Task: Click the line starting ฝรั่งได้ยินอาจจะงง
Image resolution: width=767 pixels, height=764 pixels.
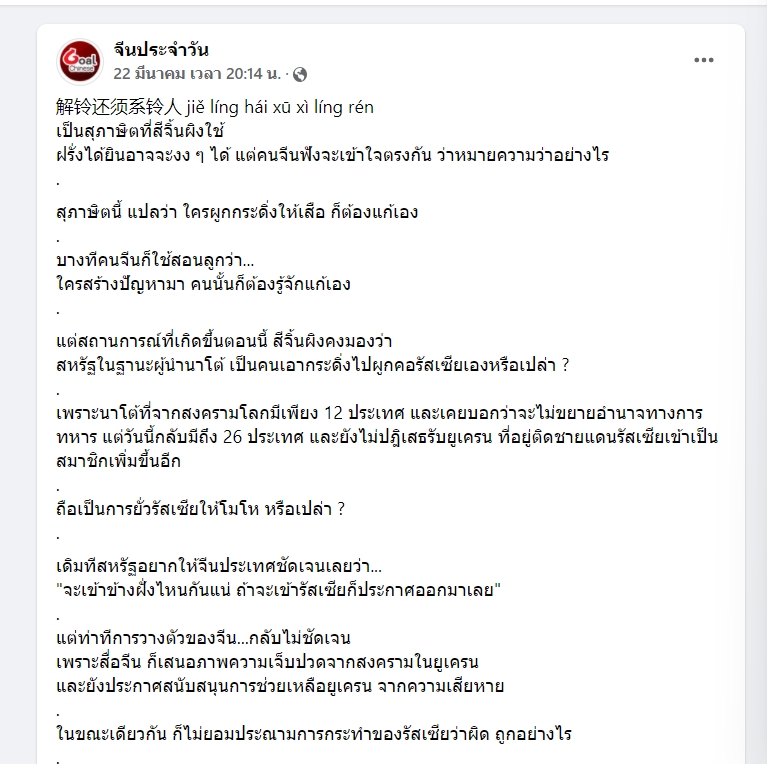Action: (x=333, y=155)
